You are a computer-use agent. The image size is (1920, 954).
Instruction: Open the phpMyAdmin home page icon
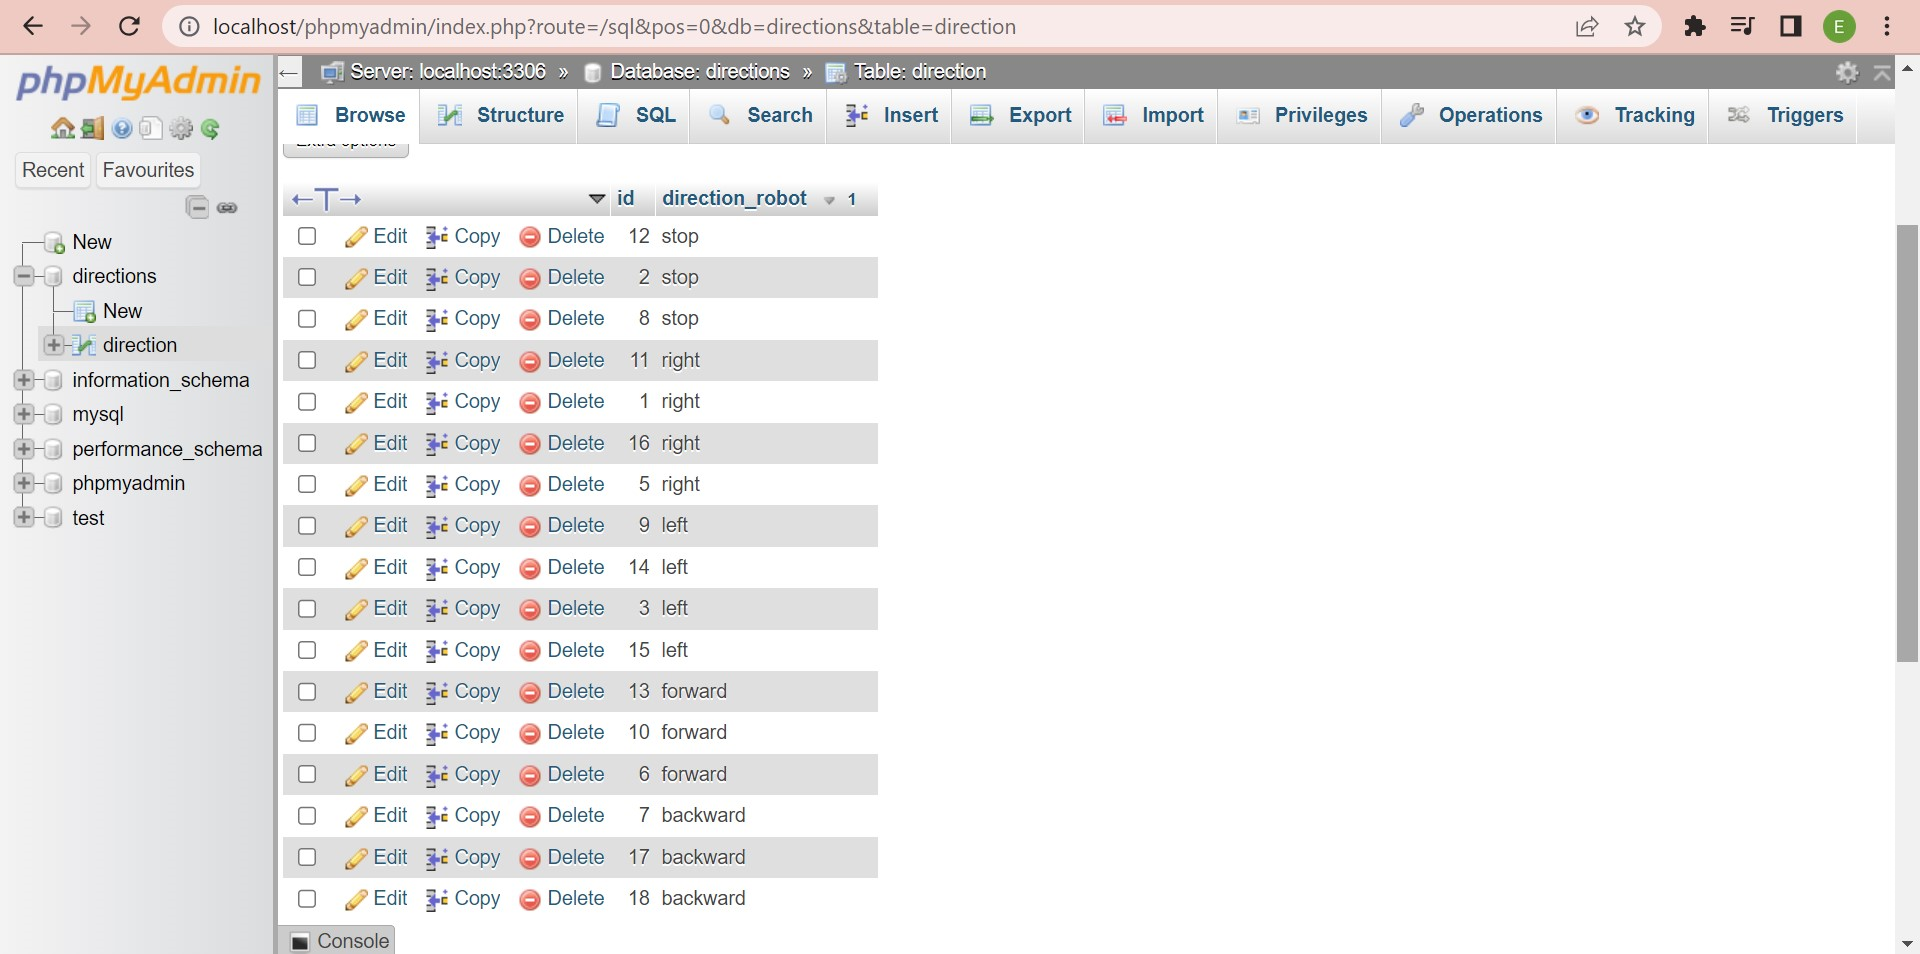click(x=62, y=129)
